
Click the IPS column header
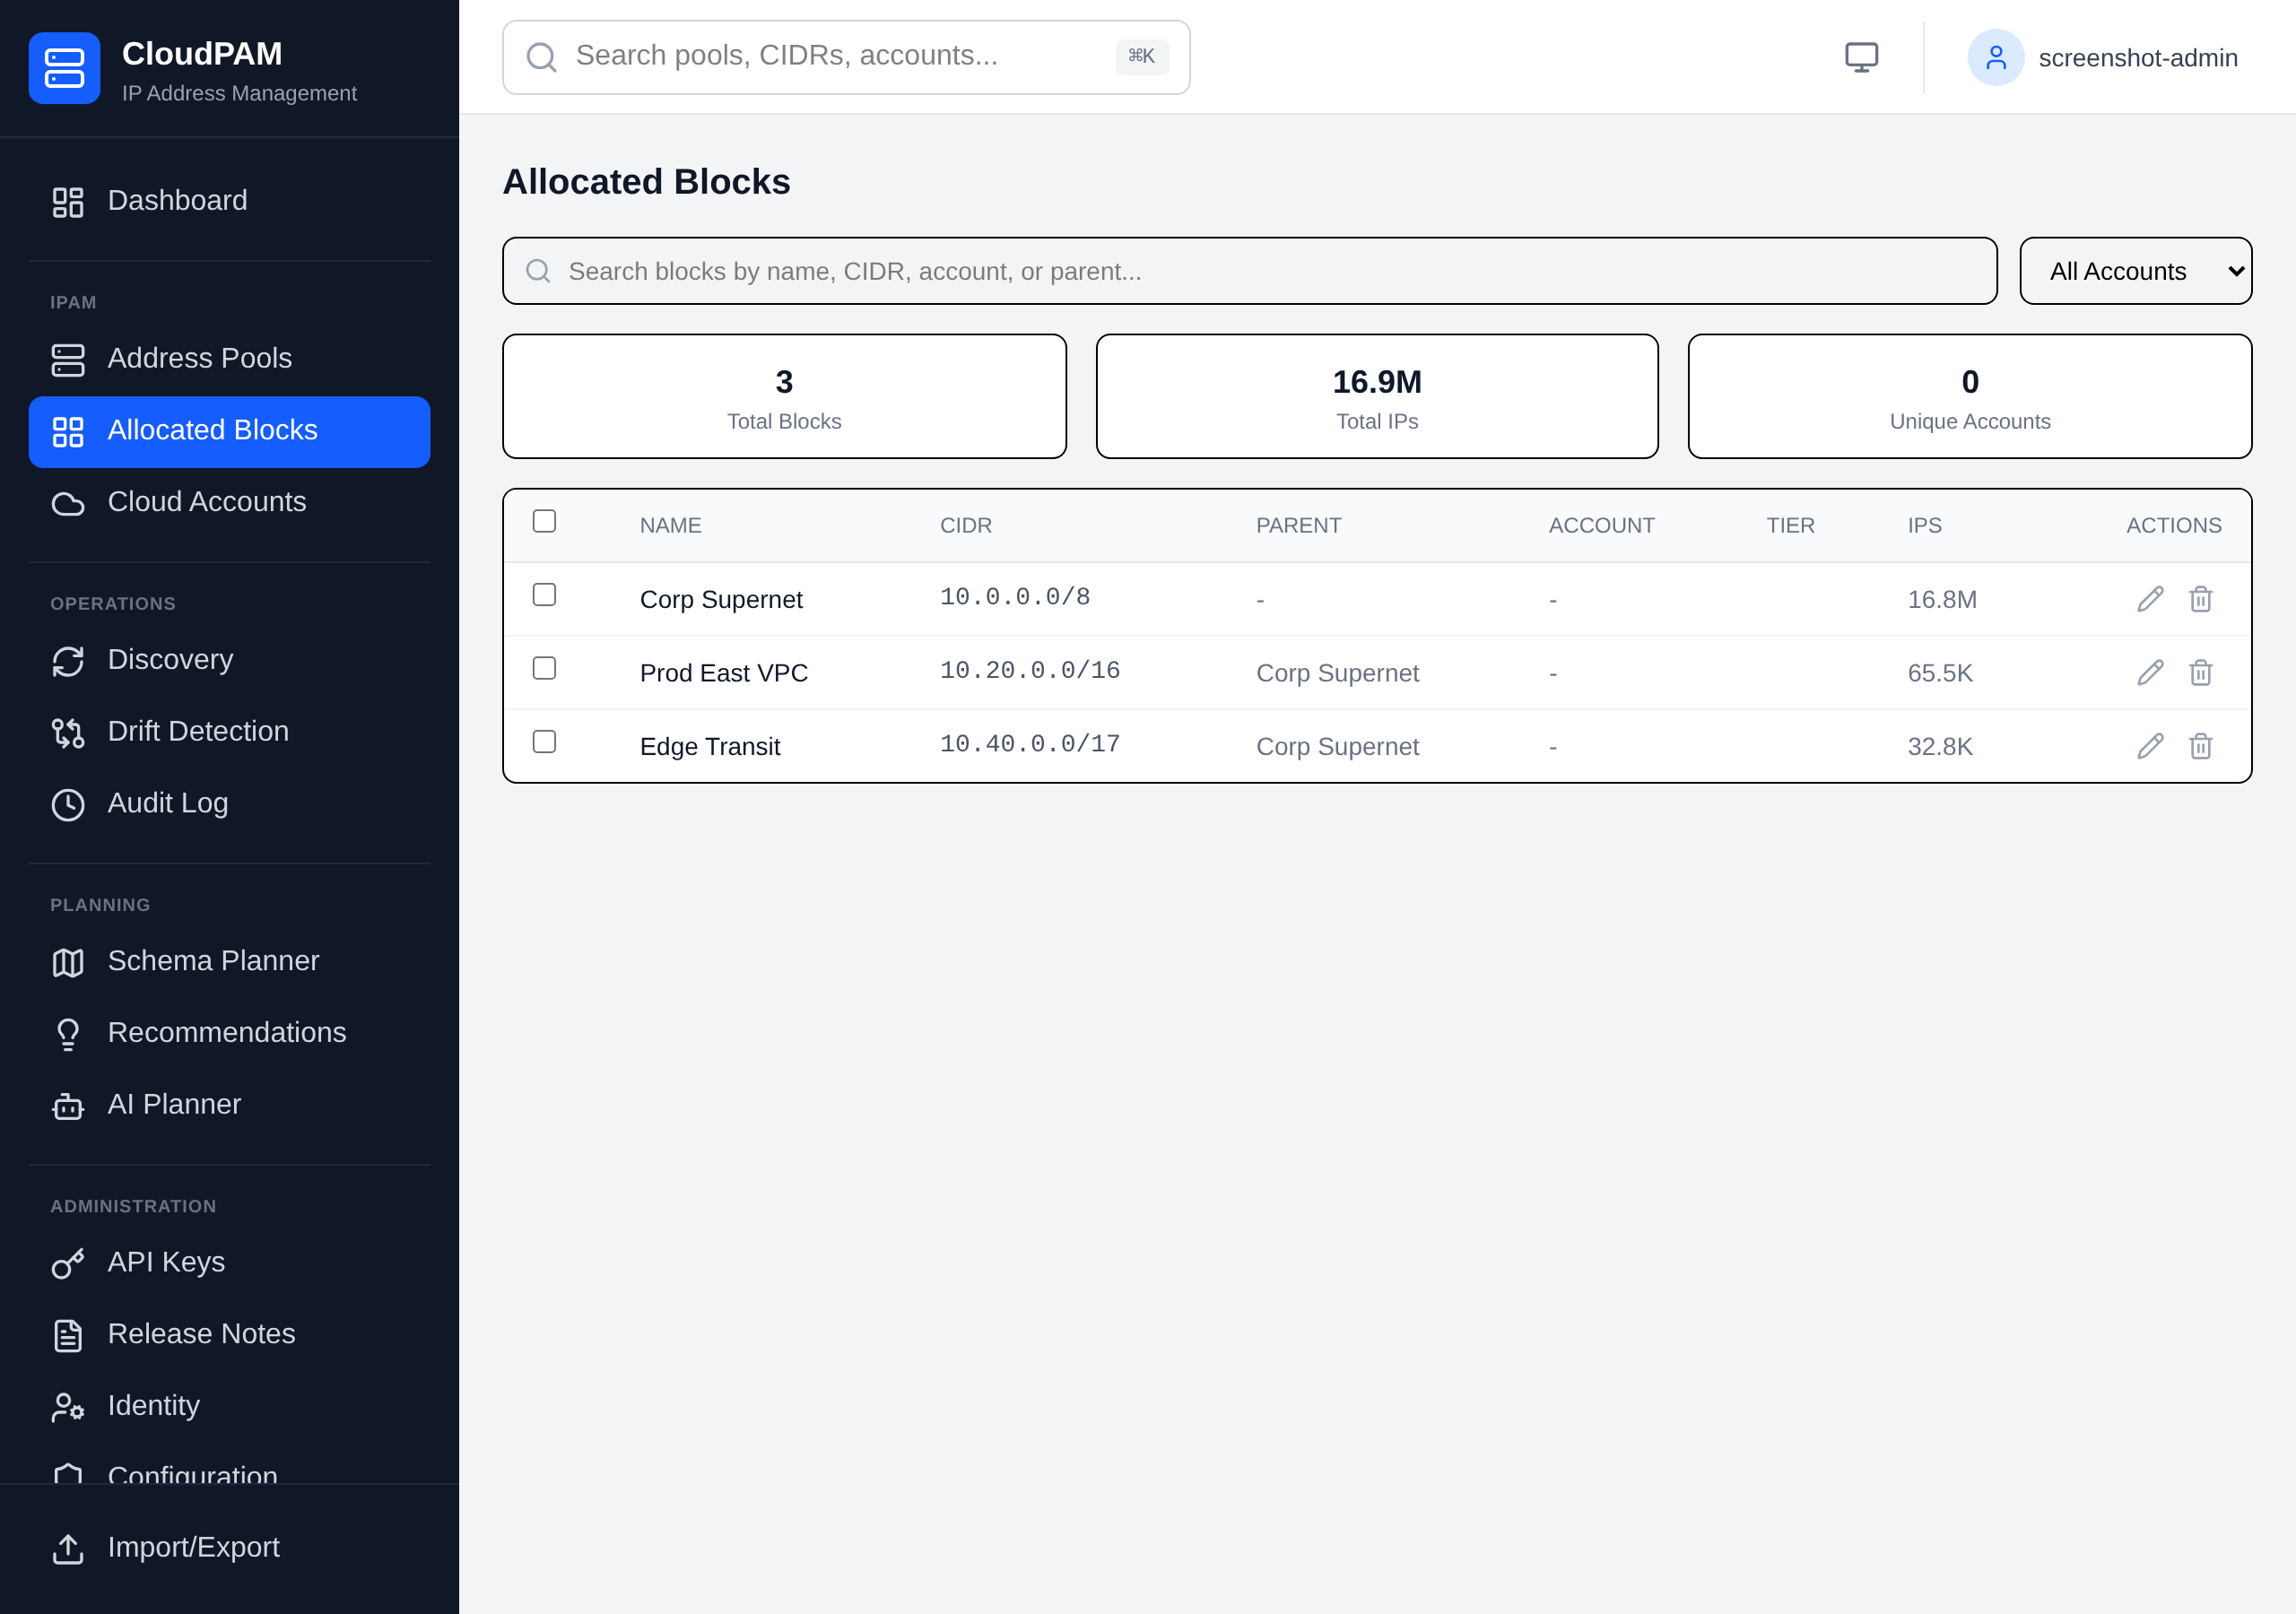[1924, 525]
